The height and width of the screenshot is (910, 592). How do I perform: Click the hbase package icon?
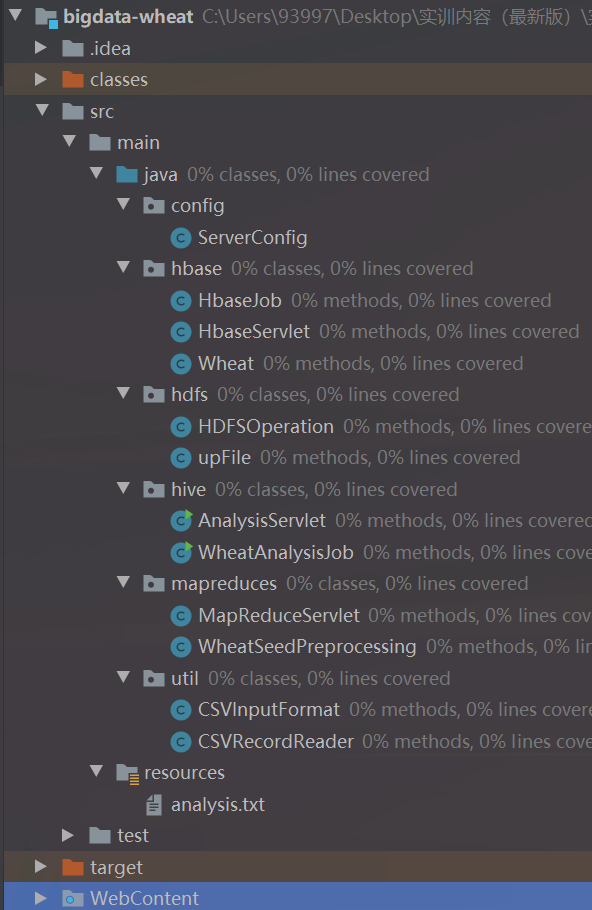point(154,269)
